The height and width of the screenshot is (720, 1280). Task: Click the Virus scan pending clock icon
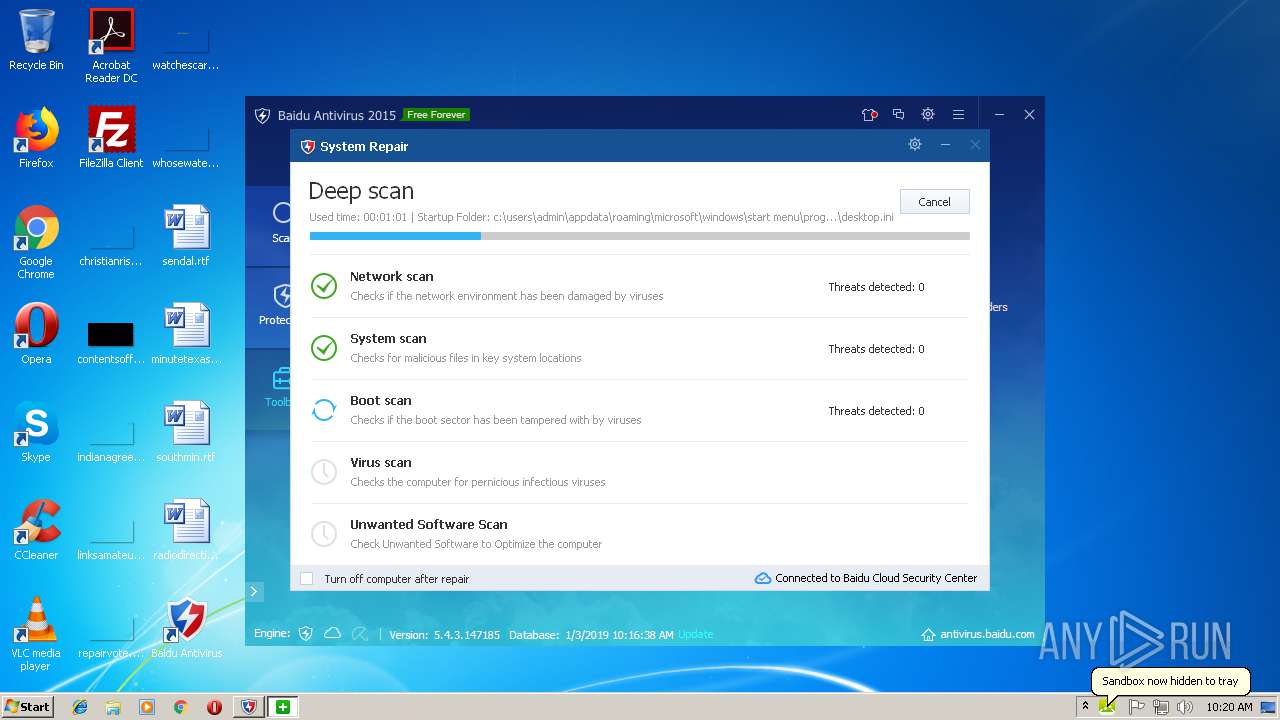click(324, 472)
